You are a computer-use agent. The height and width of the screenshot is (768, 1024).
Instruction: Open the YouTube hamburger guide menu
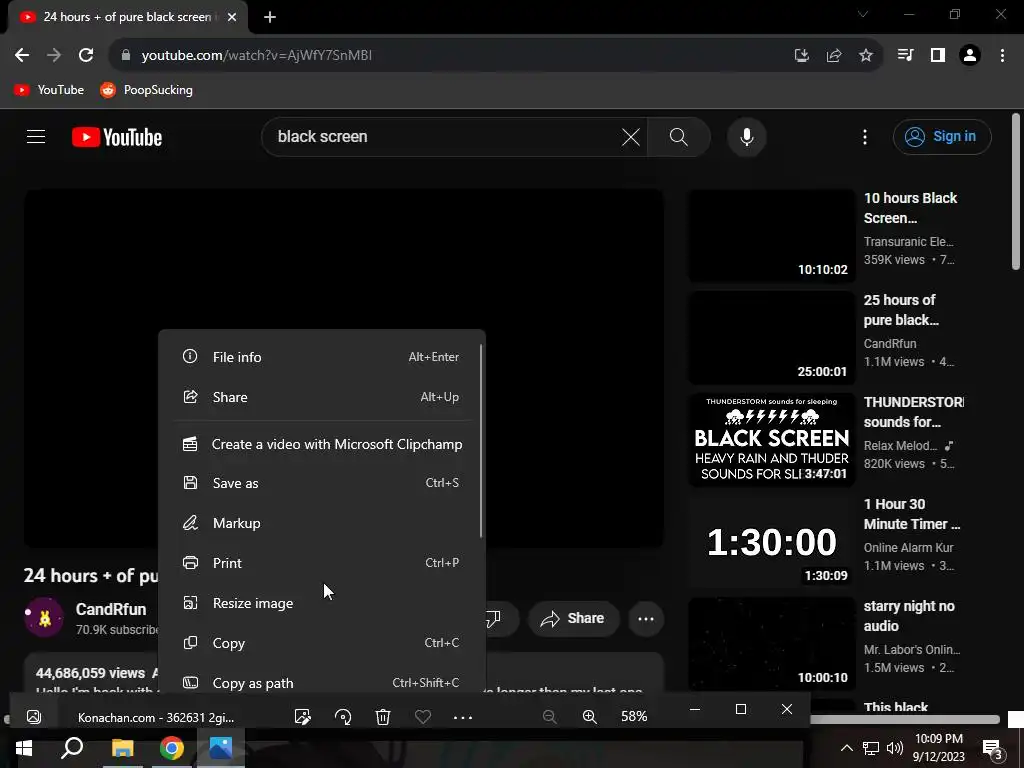tap(36, 136)
